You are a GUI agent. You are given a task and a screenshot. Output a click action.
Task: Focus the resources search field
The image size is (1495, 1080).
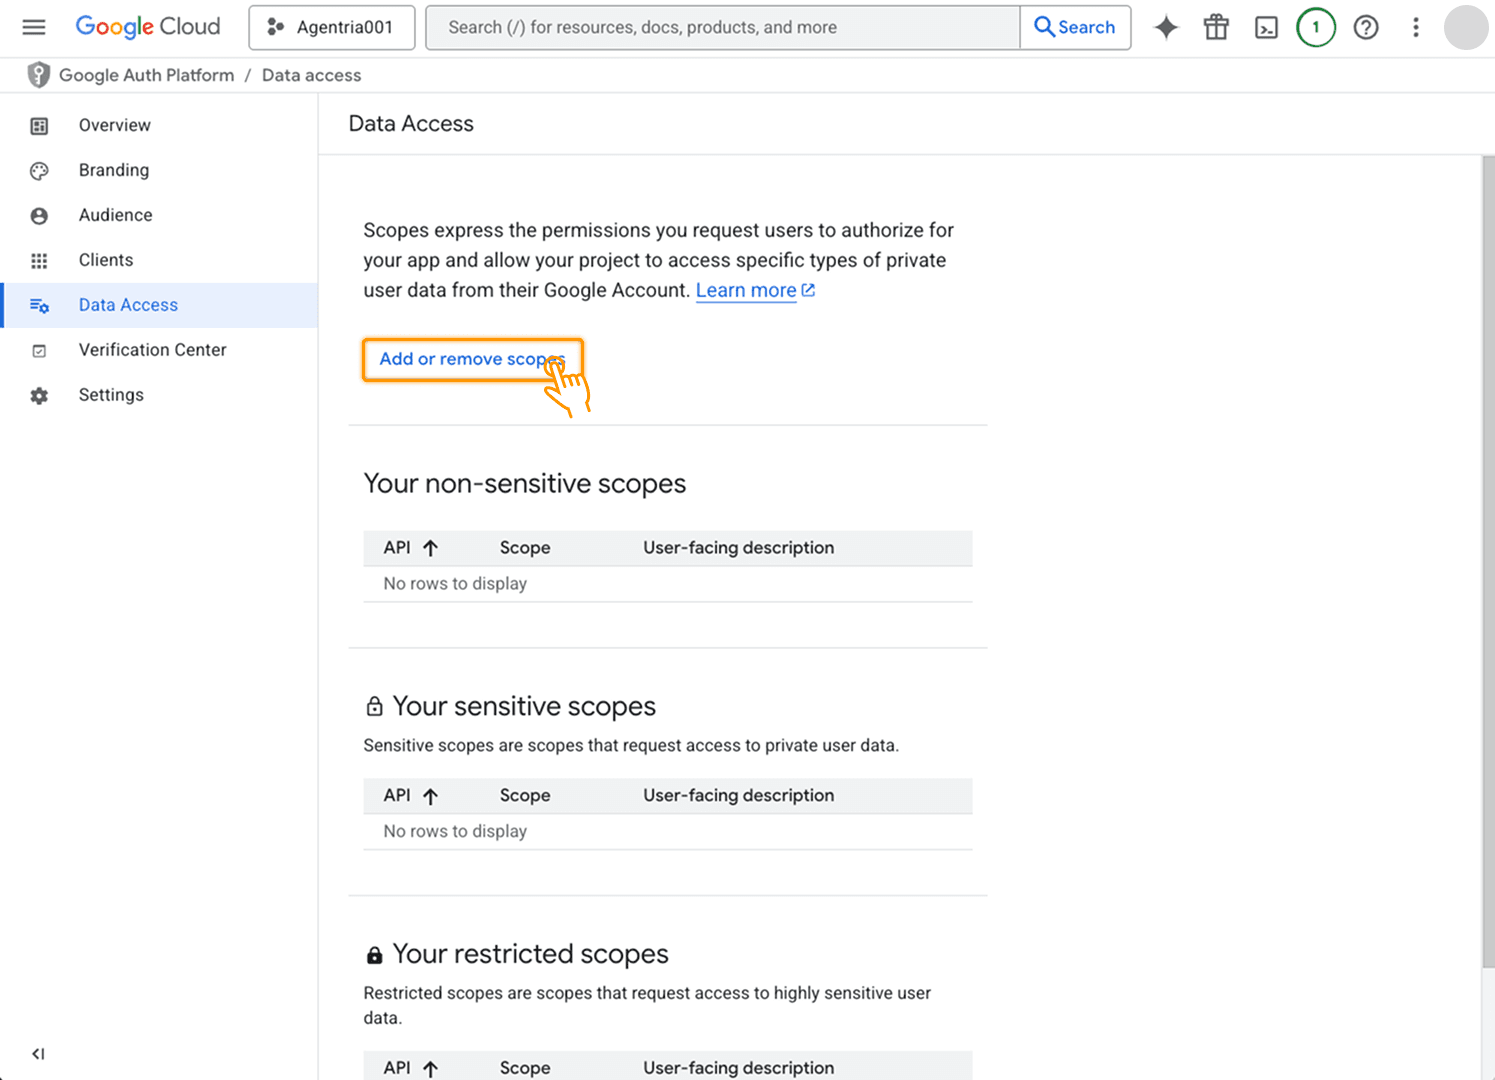click(722, 27)
